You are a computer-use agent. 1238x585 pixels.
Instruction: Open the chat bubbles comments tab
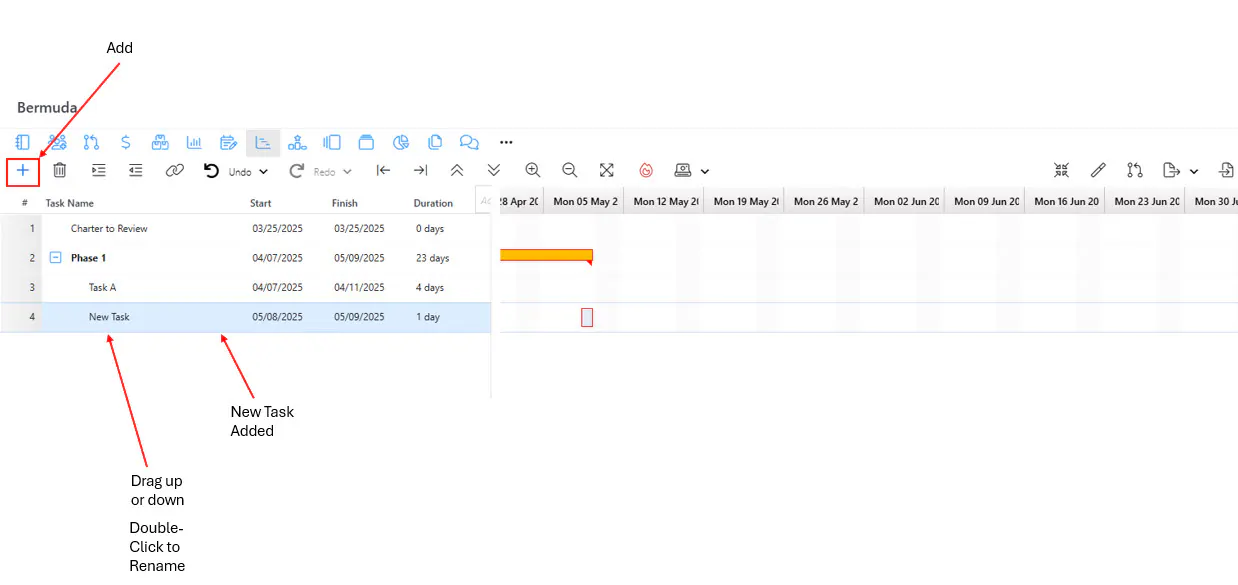tap(469, 142)
